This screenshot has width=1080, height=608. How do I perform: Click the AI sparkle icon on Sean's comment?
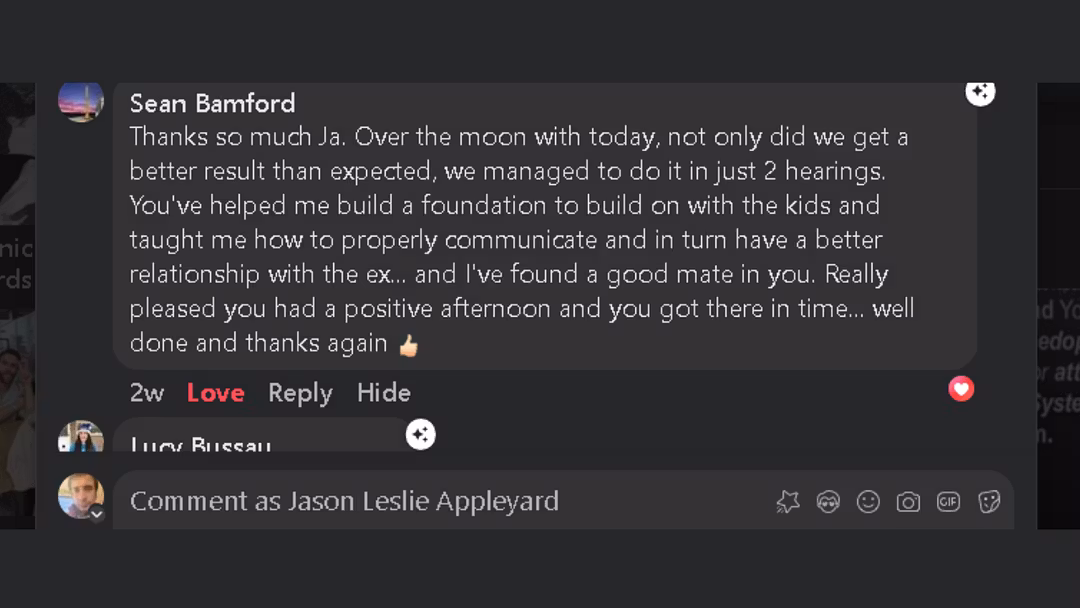[980, 93]
